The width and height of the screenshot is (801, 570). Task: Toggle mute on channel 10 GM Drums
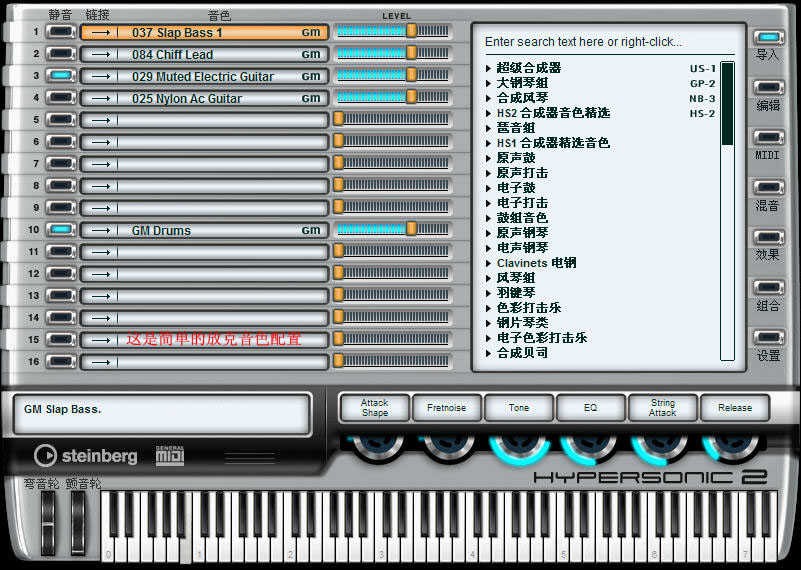pos(61,230)
